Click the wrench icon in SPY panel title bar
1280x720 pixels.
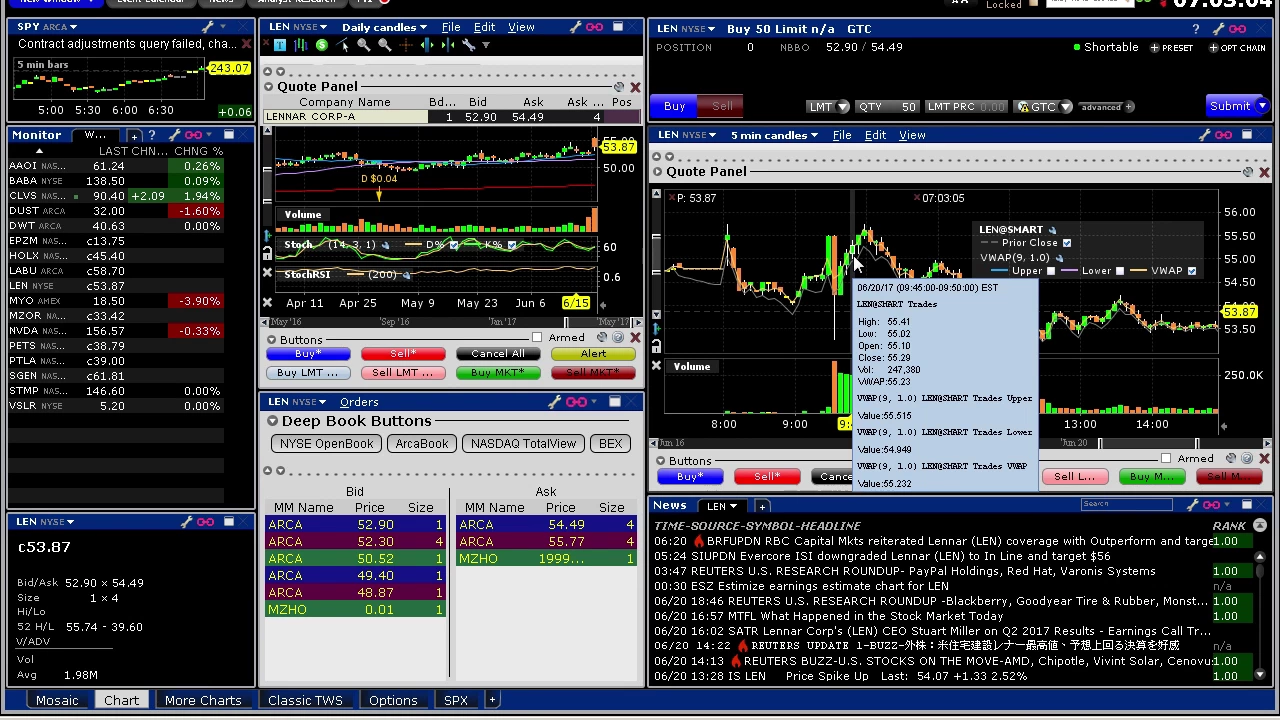[x=209, y=27]
